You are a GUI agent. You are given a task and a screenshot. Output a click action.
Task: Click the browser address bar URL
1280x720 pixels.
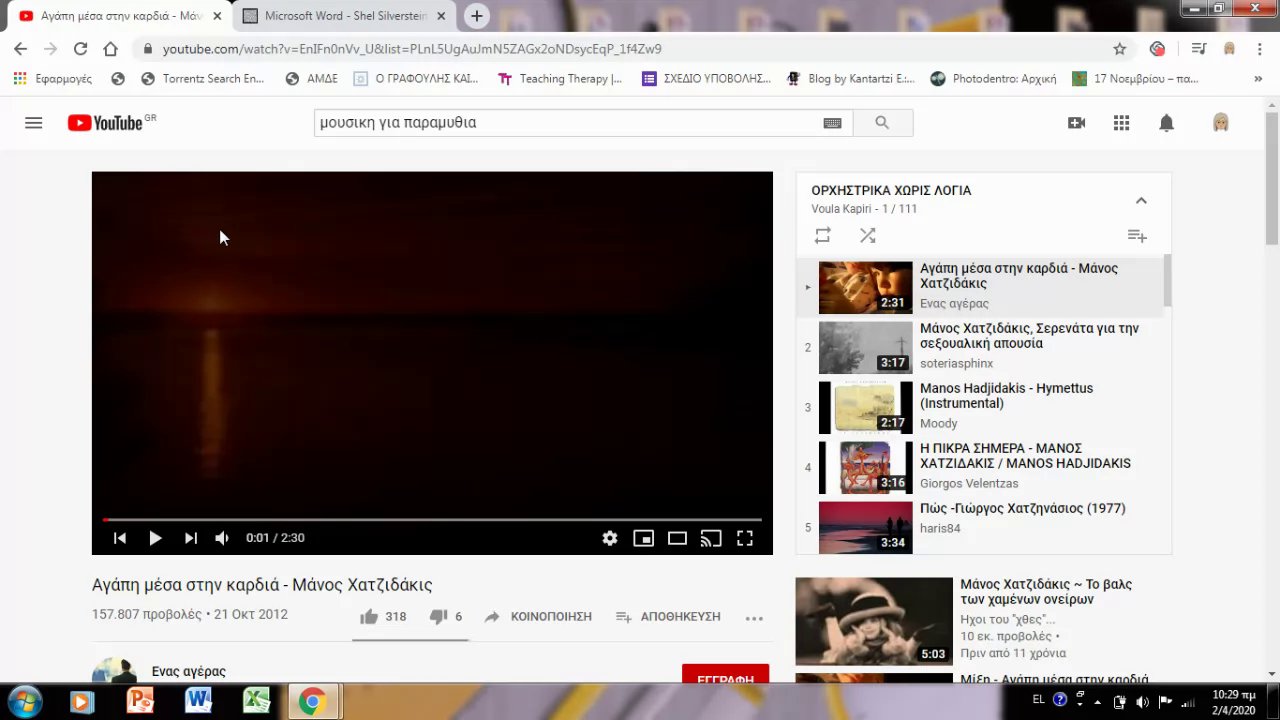(x=412, y=49)
